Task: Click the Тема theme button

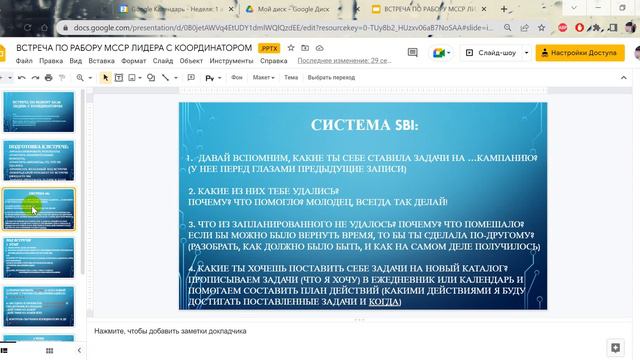Action: point(291,77)
